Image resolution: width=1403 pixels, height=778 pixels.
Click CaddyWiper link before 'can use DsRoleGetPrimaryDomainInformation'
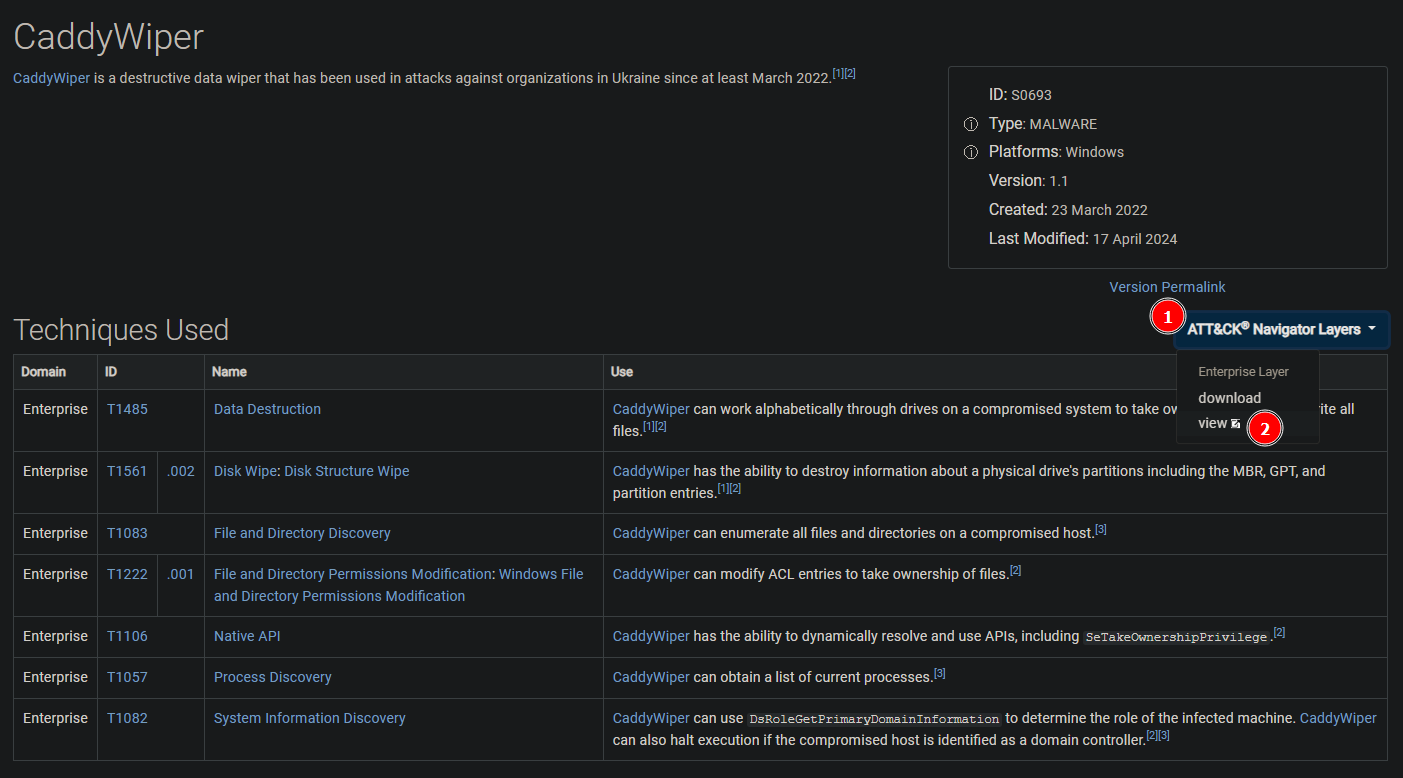[x=651, y=718]
